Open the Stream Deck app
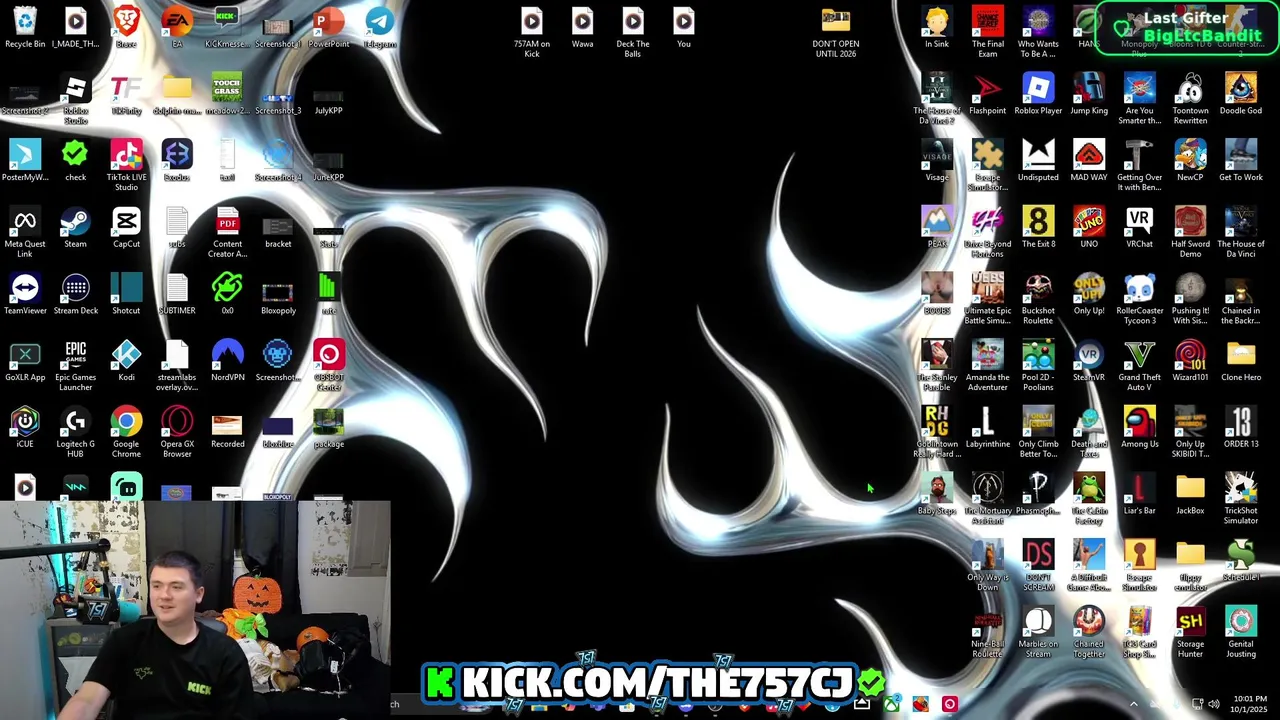Viewport: 1280px width, 720px height. click(x=76, y=294)
